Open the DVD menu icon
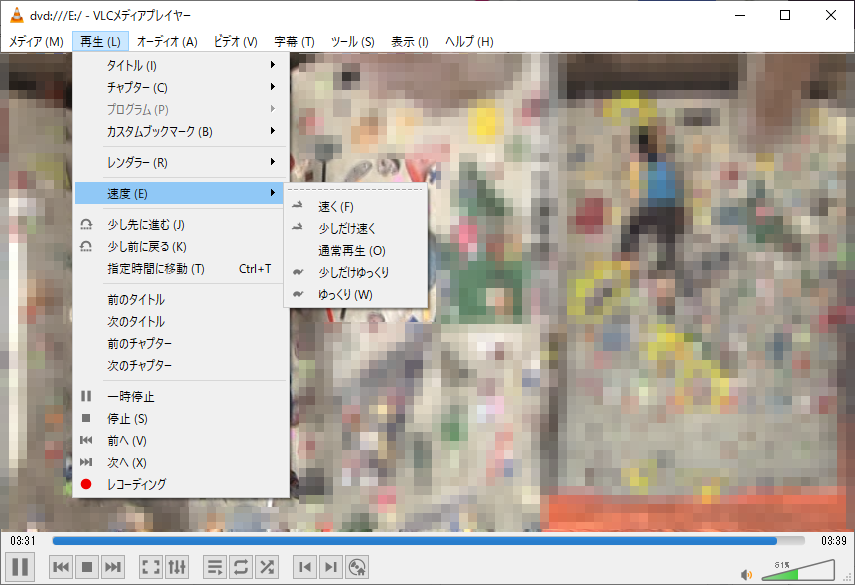Image resolution: width=855 pixels, height=585 pixels. [x=357, y=566]
